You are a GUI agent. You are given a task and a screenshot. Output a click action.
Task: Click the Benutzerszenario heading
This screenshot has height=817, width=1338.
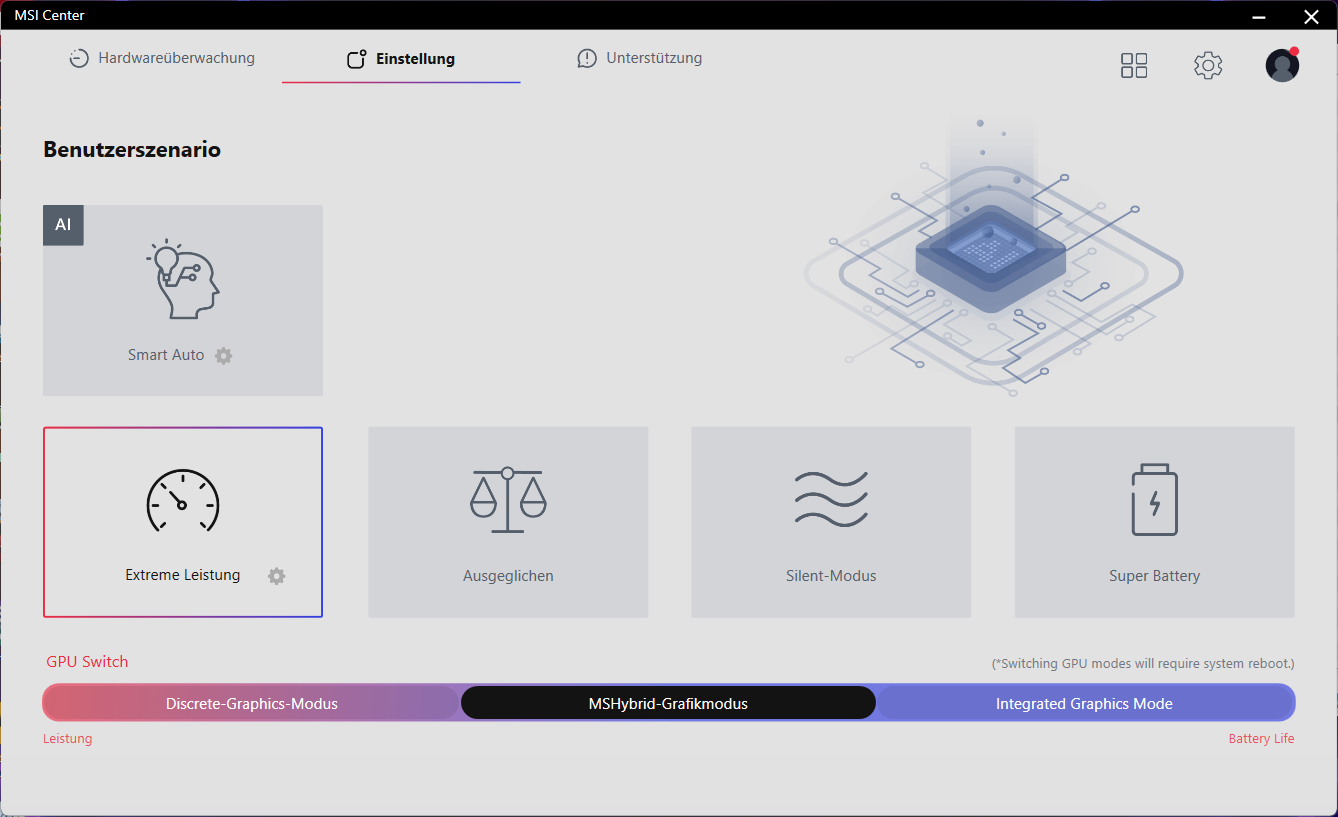(132, 150)
